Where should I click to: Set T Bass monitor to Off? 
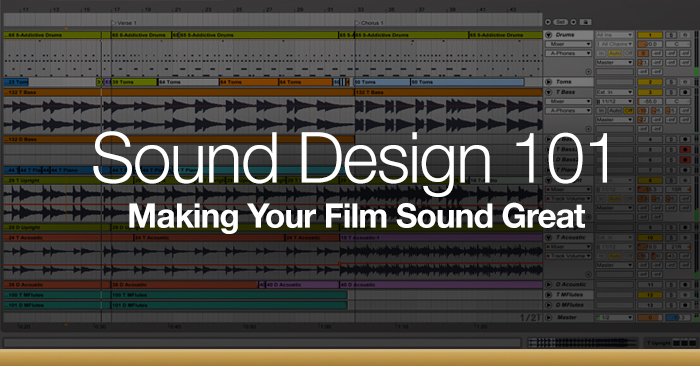click(628, 110)
